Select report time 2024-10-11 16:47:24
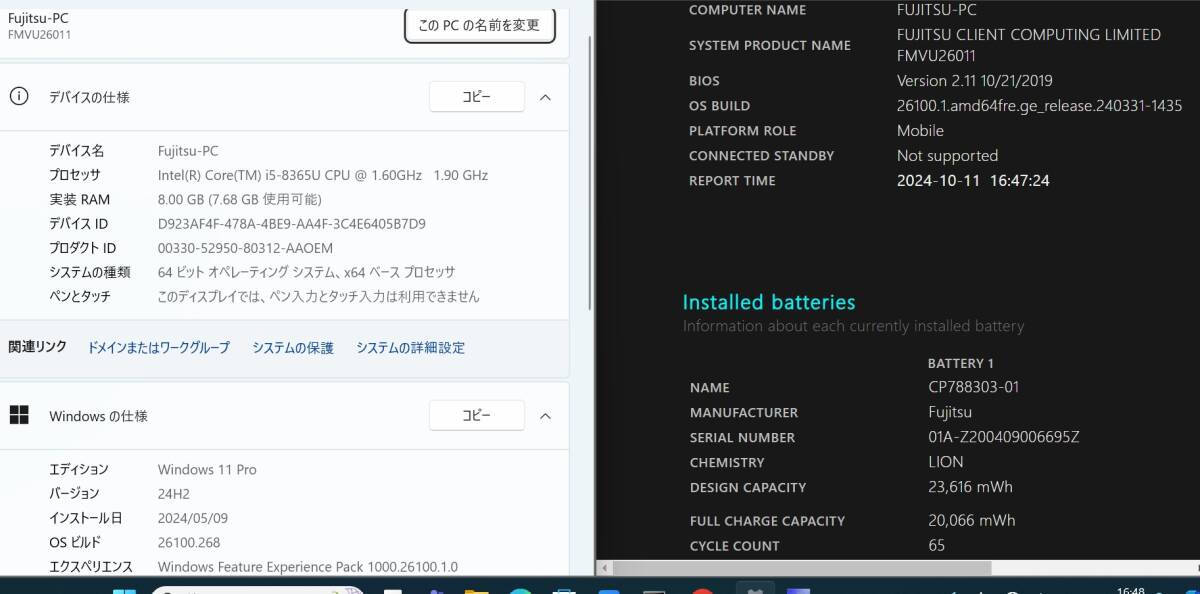The height and width of the screenshot is (594, 1200). coord(973,181)
